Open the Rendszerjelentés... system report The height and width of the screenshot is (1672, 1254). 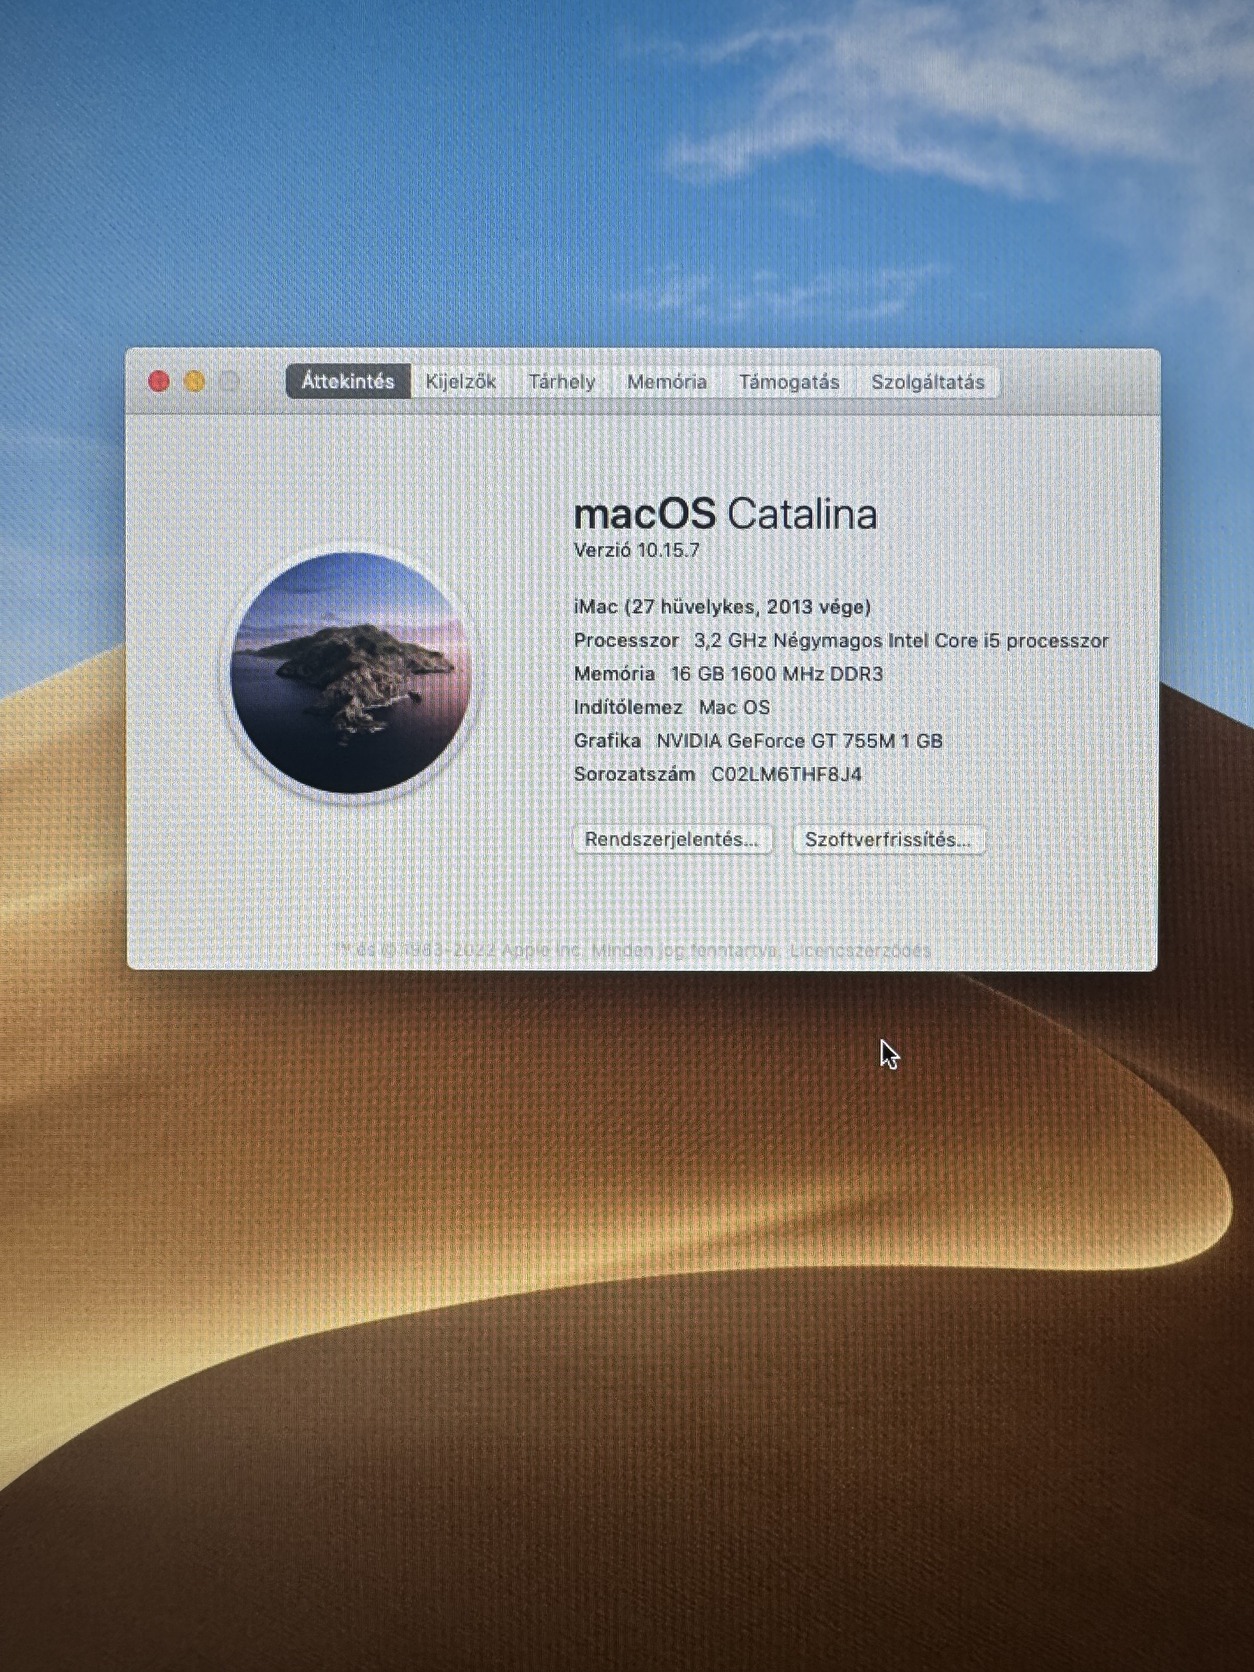click(672, 839)
